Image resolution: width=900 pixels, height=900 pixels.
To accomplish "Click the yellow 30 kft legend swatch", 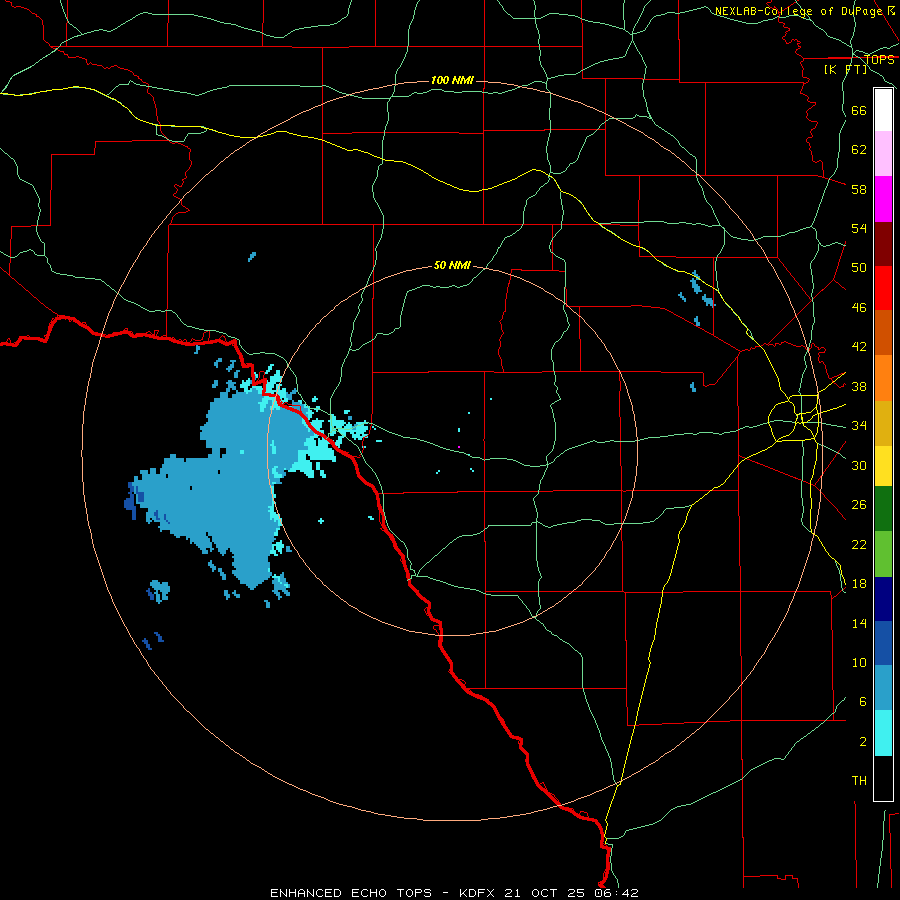I will point(883,466).
